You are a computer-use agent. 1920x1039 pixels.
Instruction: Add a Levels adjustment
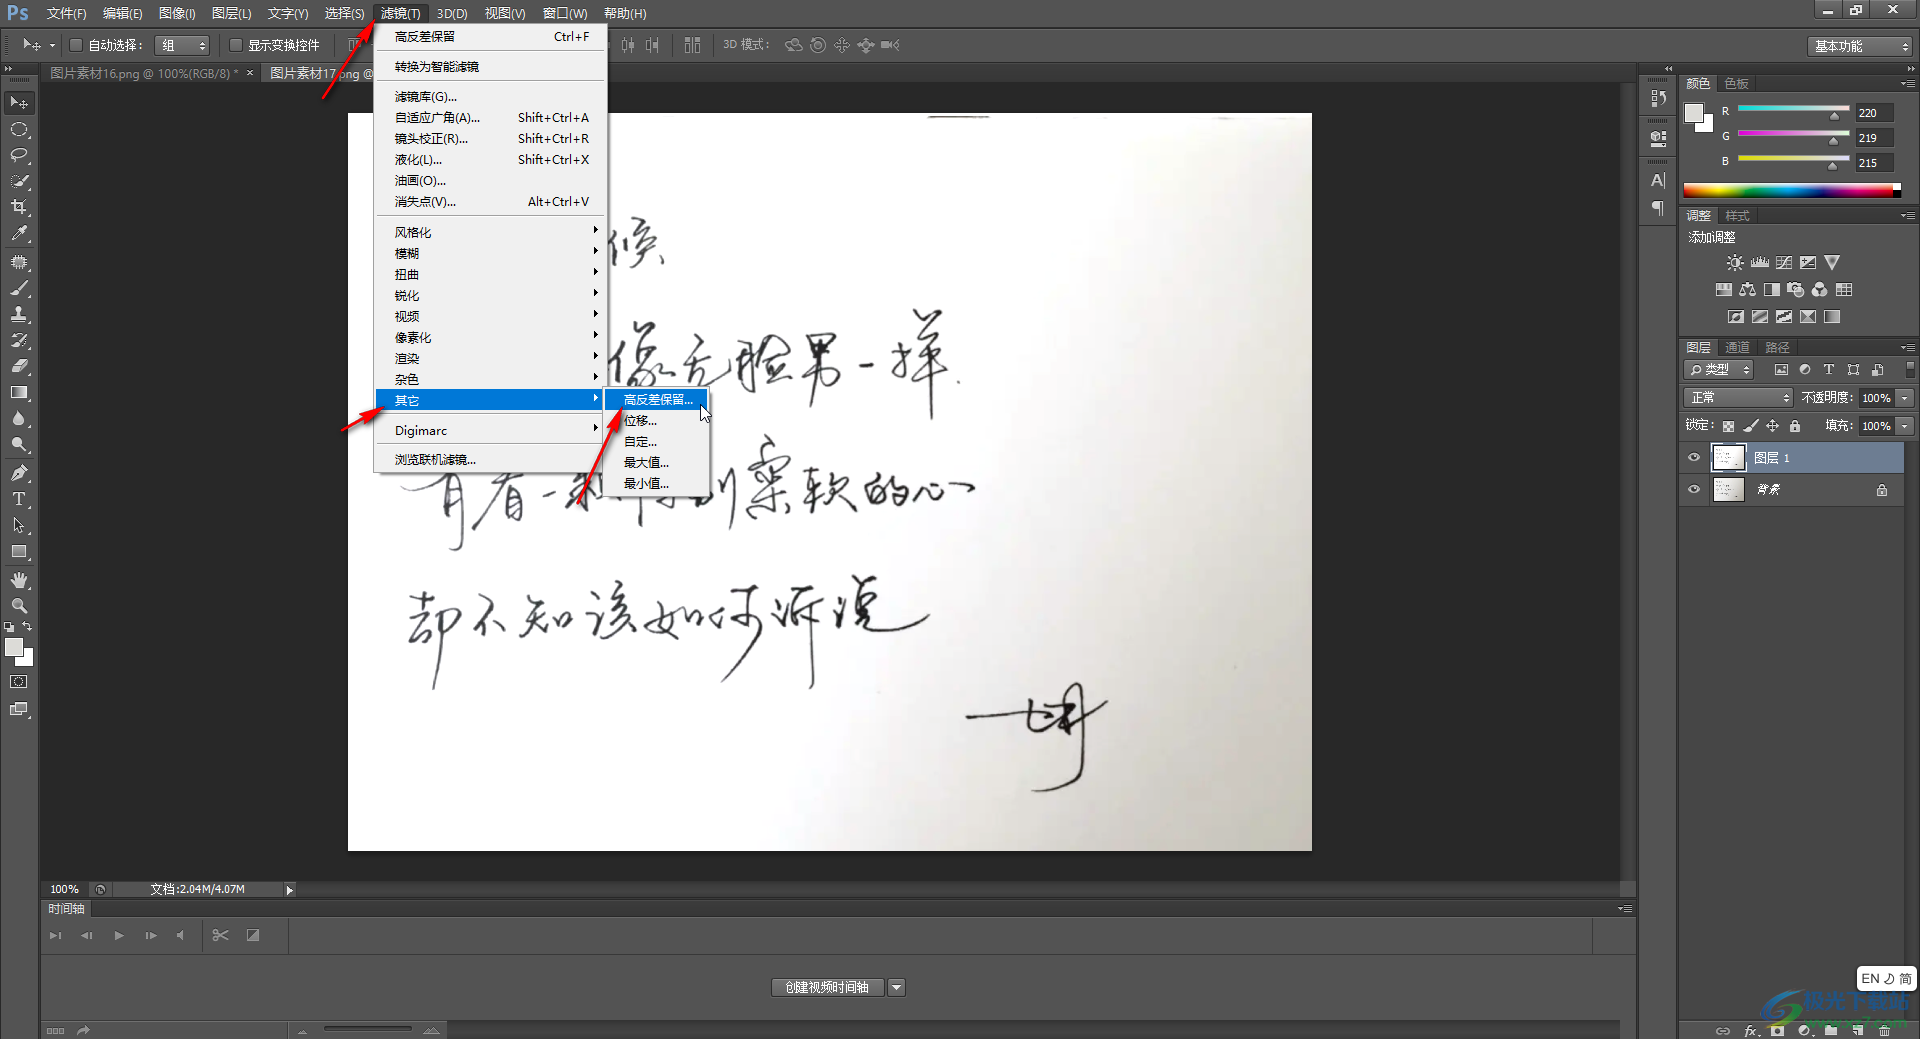coord(1760,263)
